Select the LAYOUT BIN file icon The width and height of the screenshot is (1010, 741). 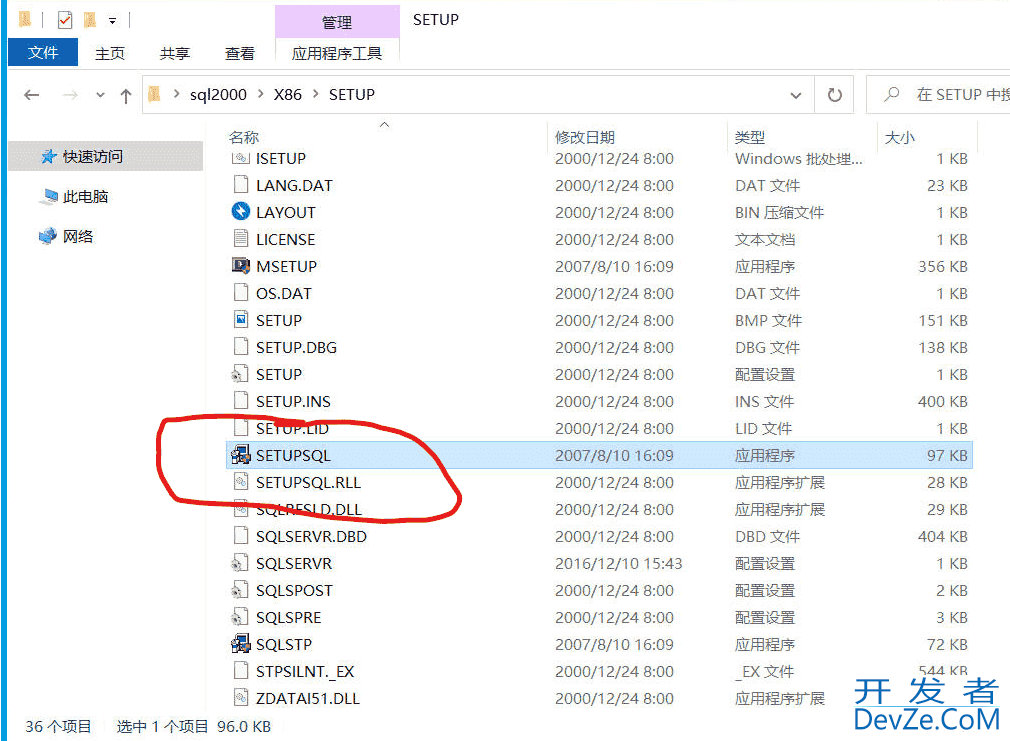pos(240,211)
